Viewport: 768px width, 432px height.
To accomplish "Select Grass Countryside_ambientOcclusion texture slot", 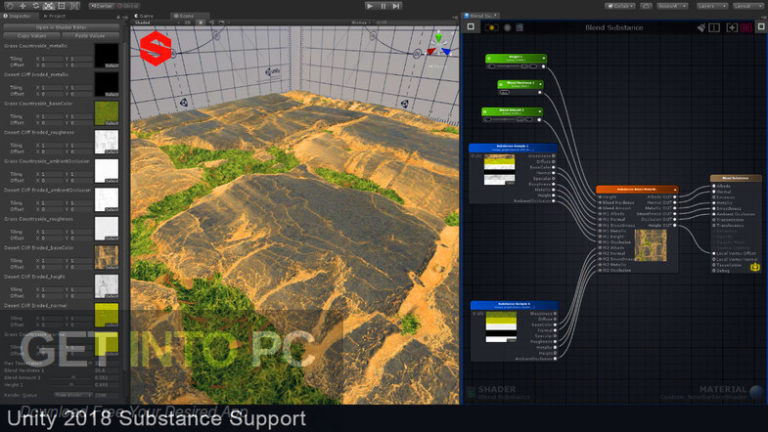I will (x=106, y=171).
